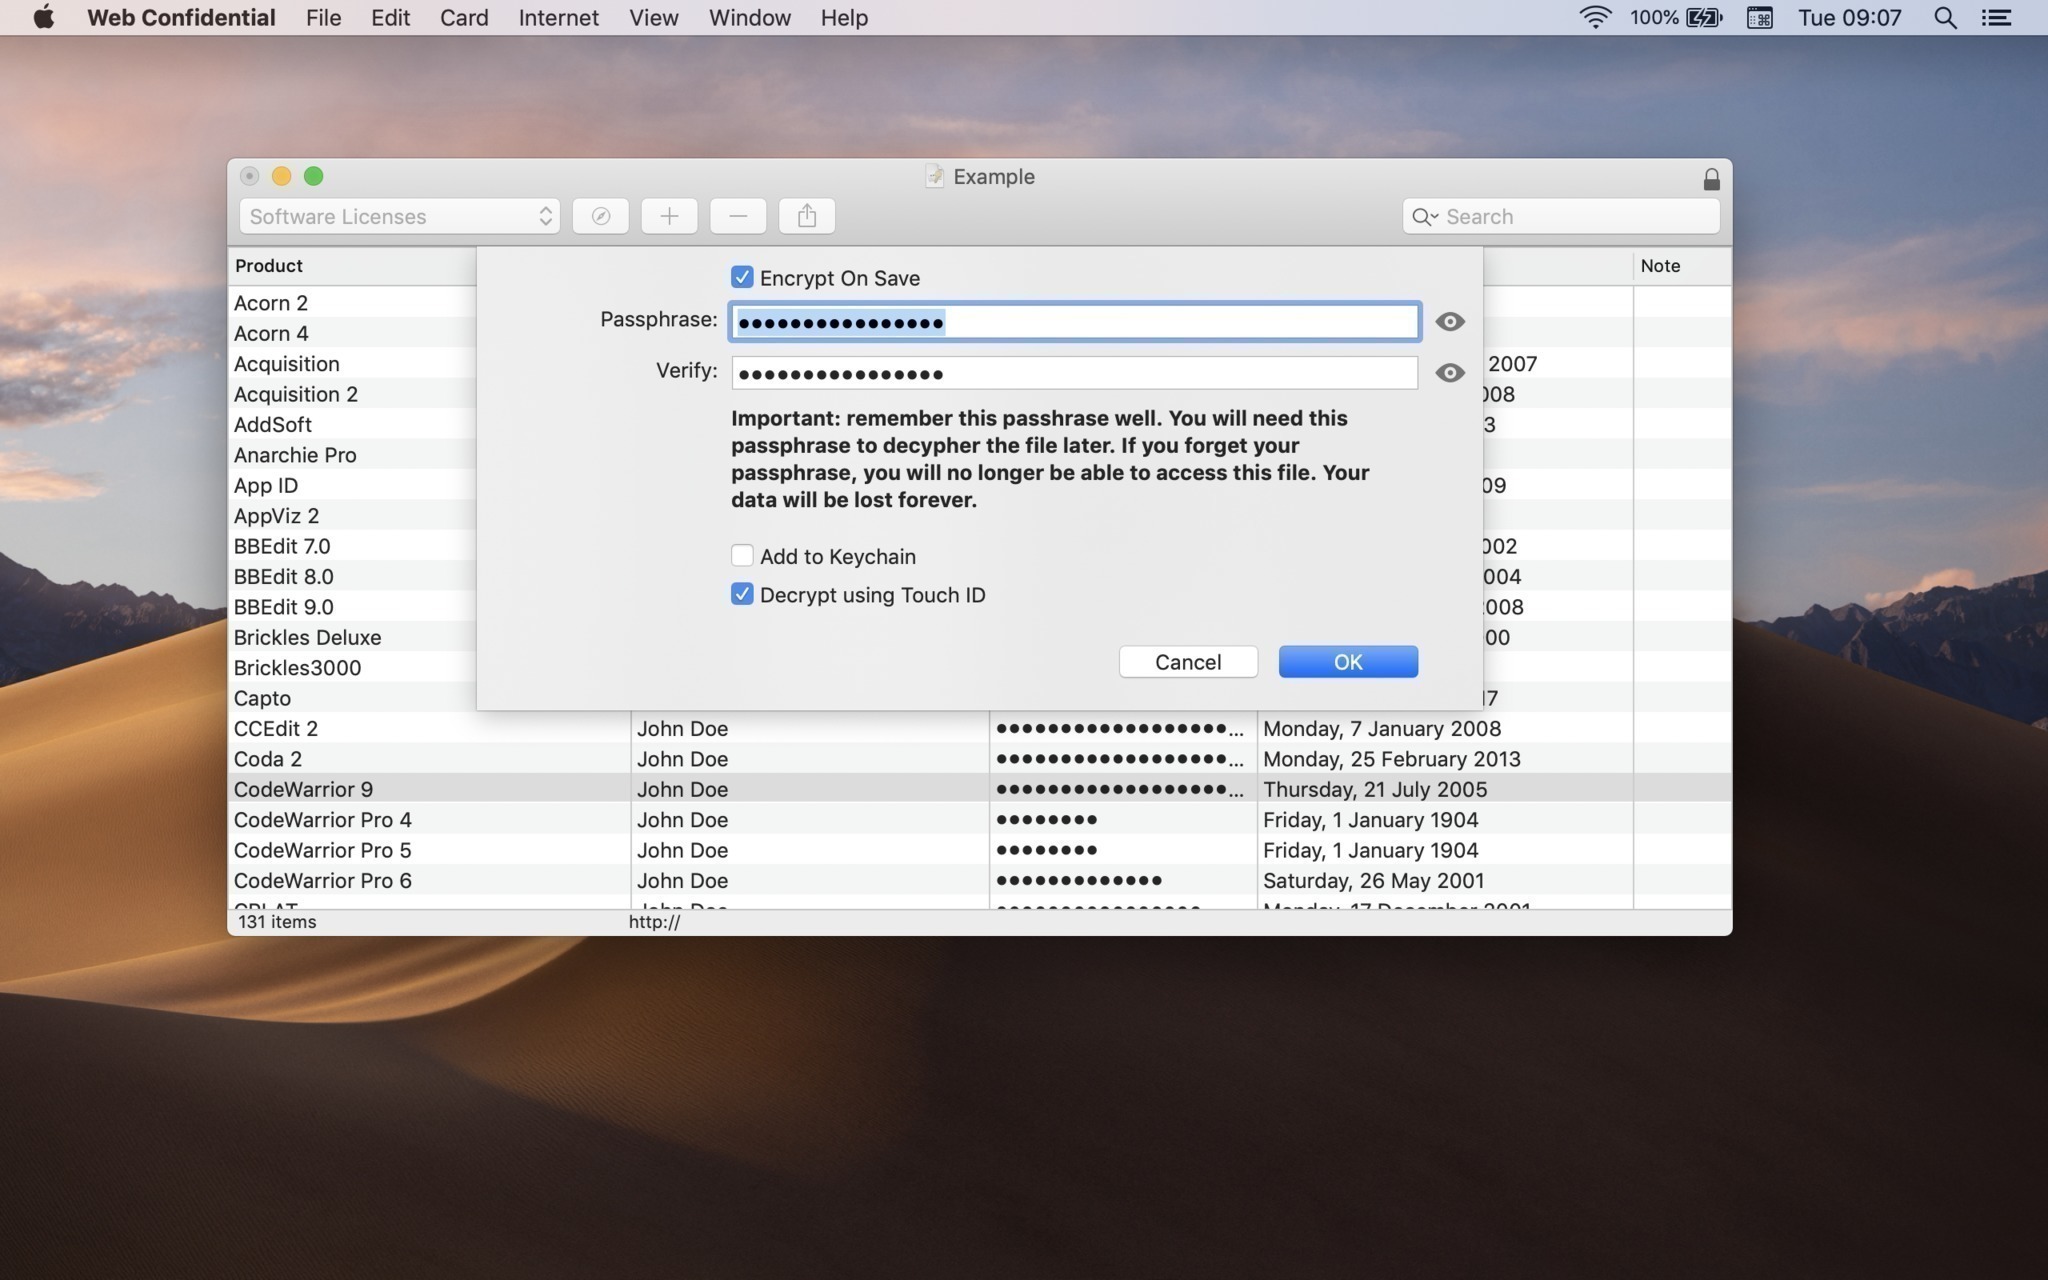The height and width of the screenshot is (1280, 2048).
Task: Select the Acorn 4 row
Action: (x=353, y=333)
